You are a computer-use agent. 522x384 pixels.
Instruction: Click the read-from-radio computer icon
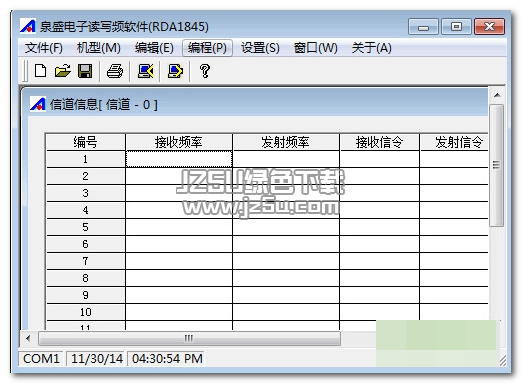coord(146,71)
